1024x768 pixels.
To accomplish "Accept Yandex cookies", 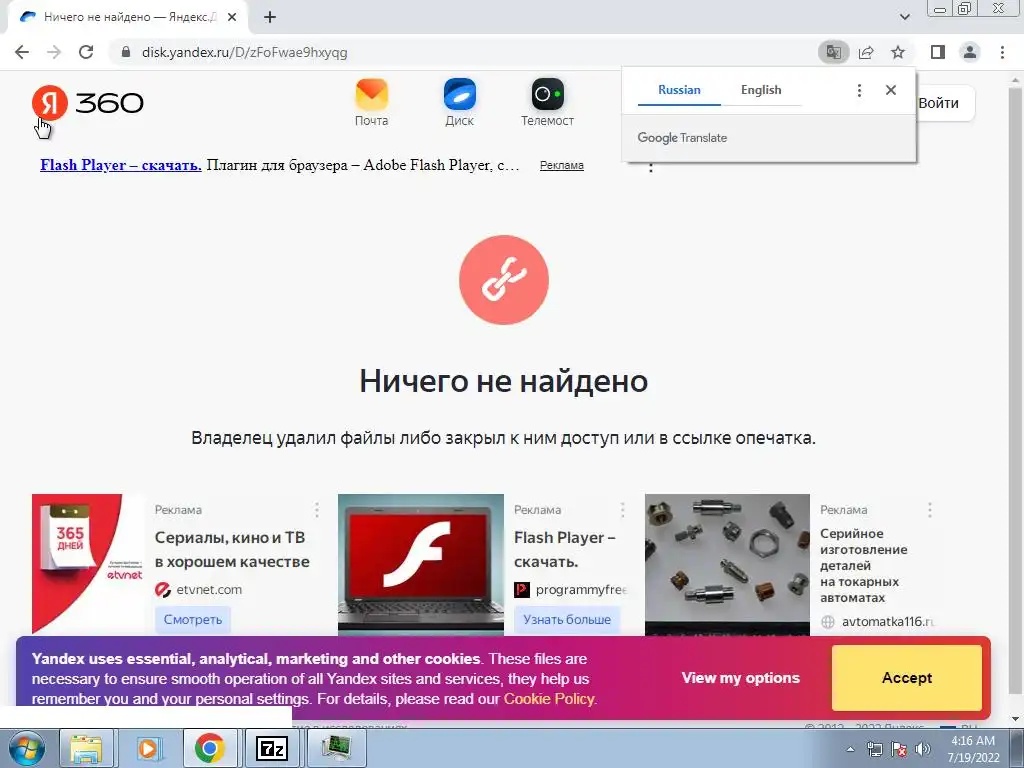I will 906,678.
